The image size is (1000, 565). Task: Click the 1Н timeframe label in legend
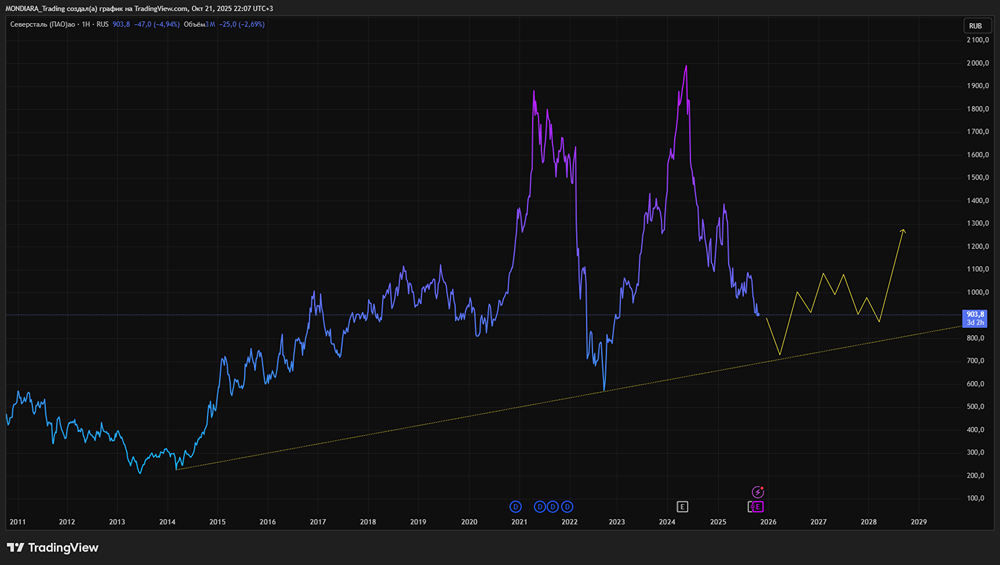(86, 24)
